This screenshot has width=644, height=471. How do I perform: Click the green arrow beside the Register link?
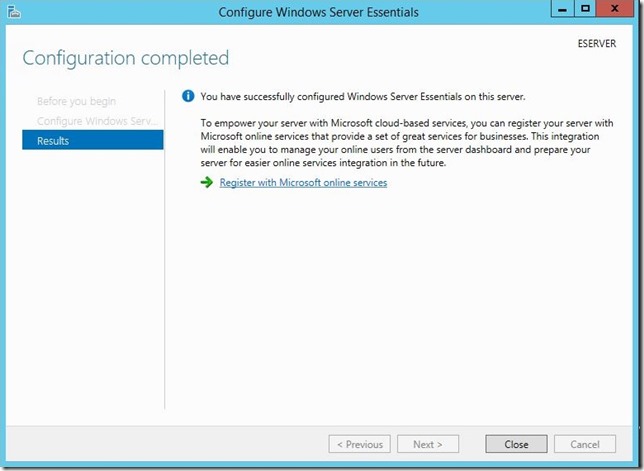206,183
